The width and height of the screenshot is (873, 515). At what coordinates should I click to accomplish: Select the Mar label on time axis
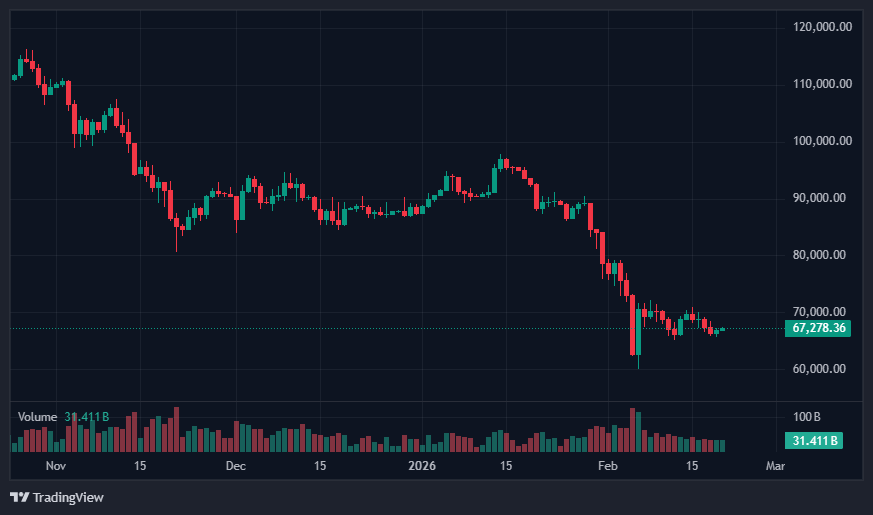pyautogui.click(x=773, y=466)
